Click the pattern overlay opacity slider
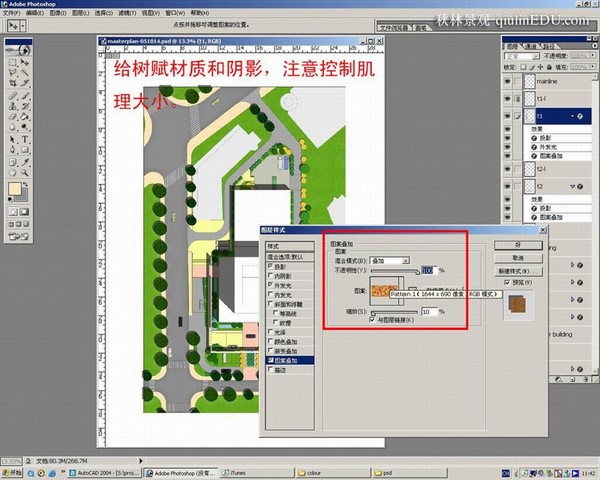Image resolution: width=600 pixels, height=480 pixels. point(395,271)
